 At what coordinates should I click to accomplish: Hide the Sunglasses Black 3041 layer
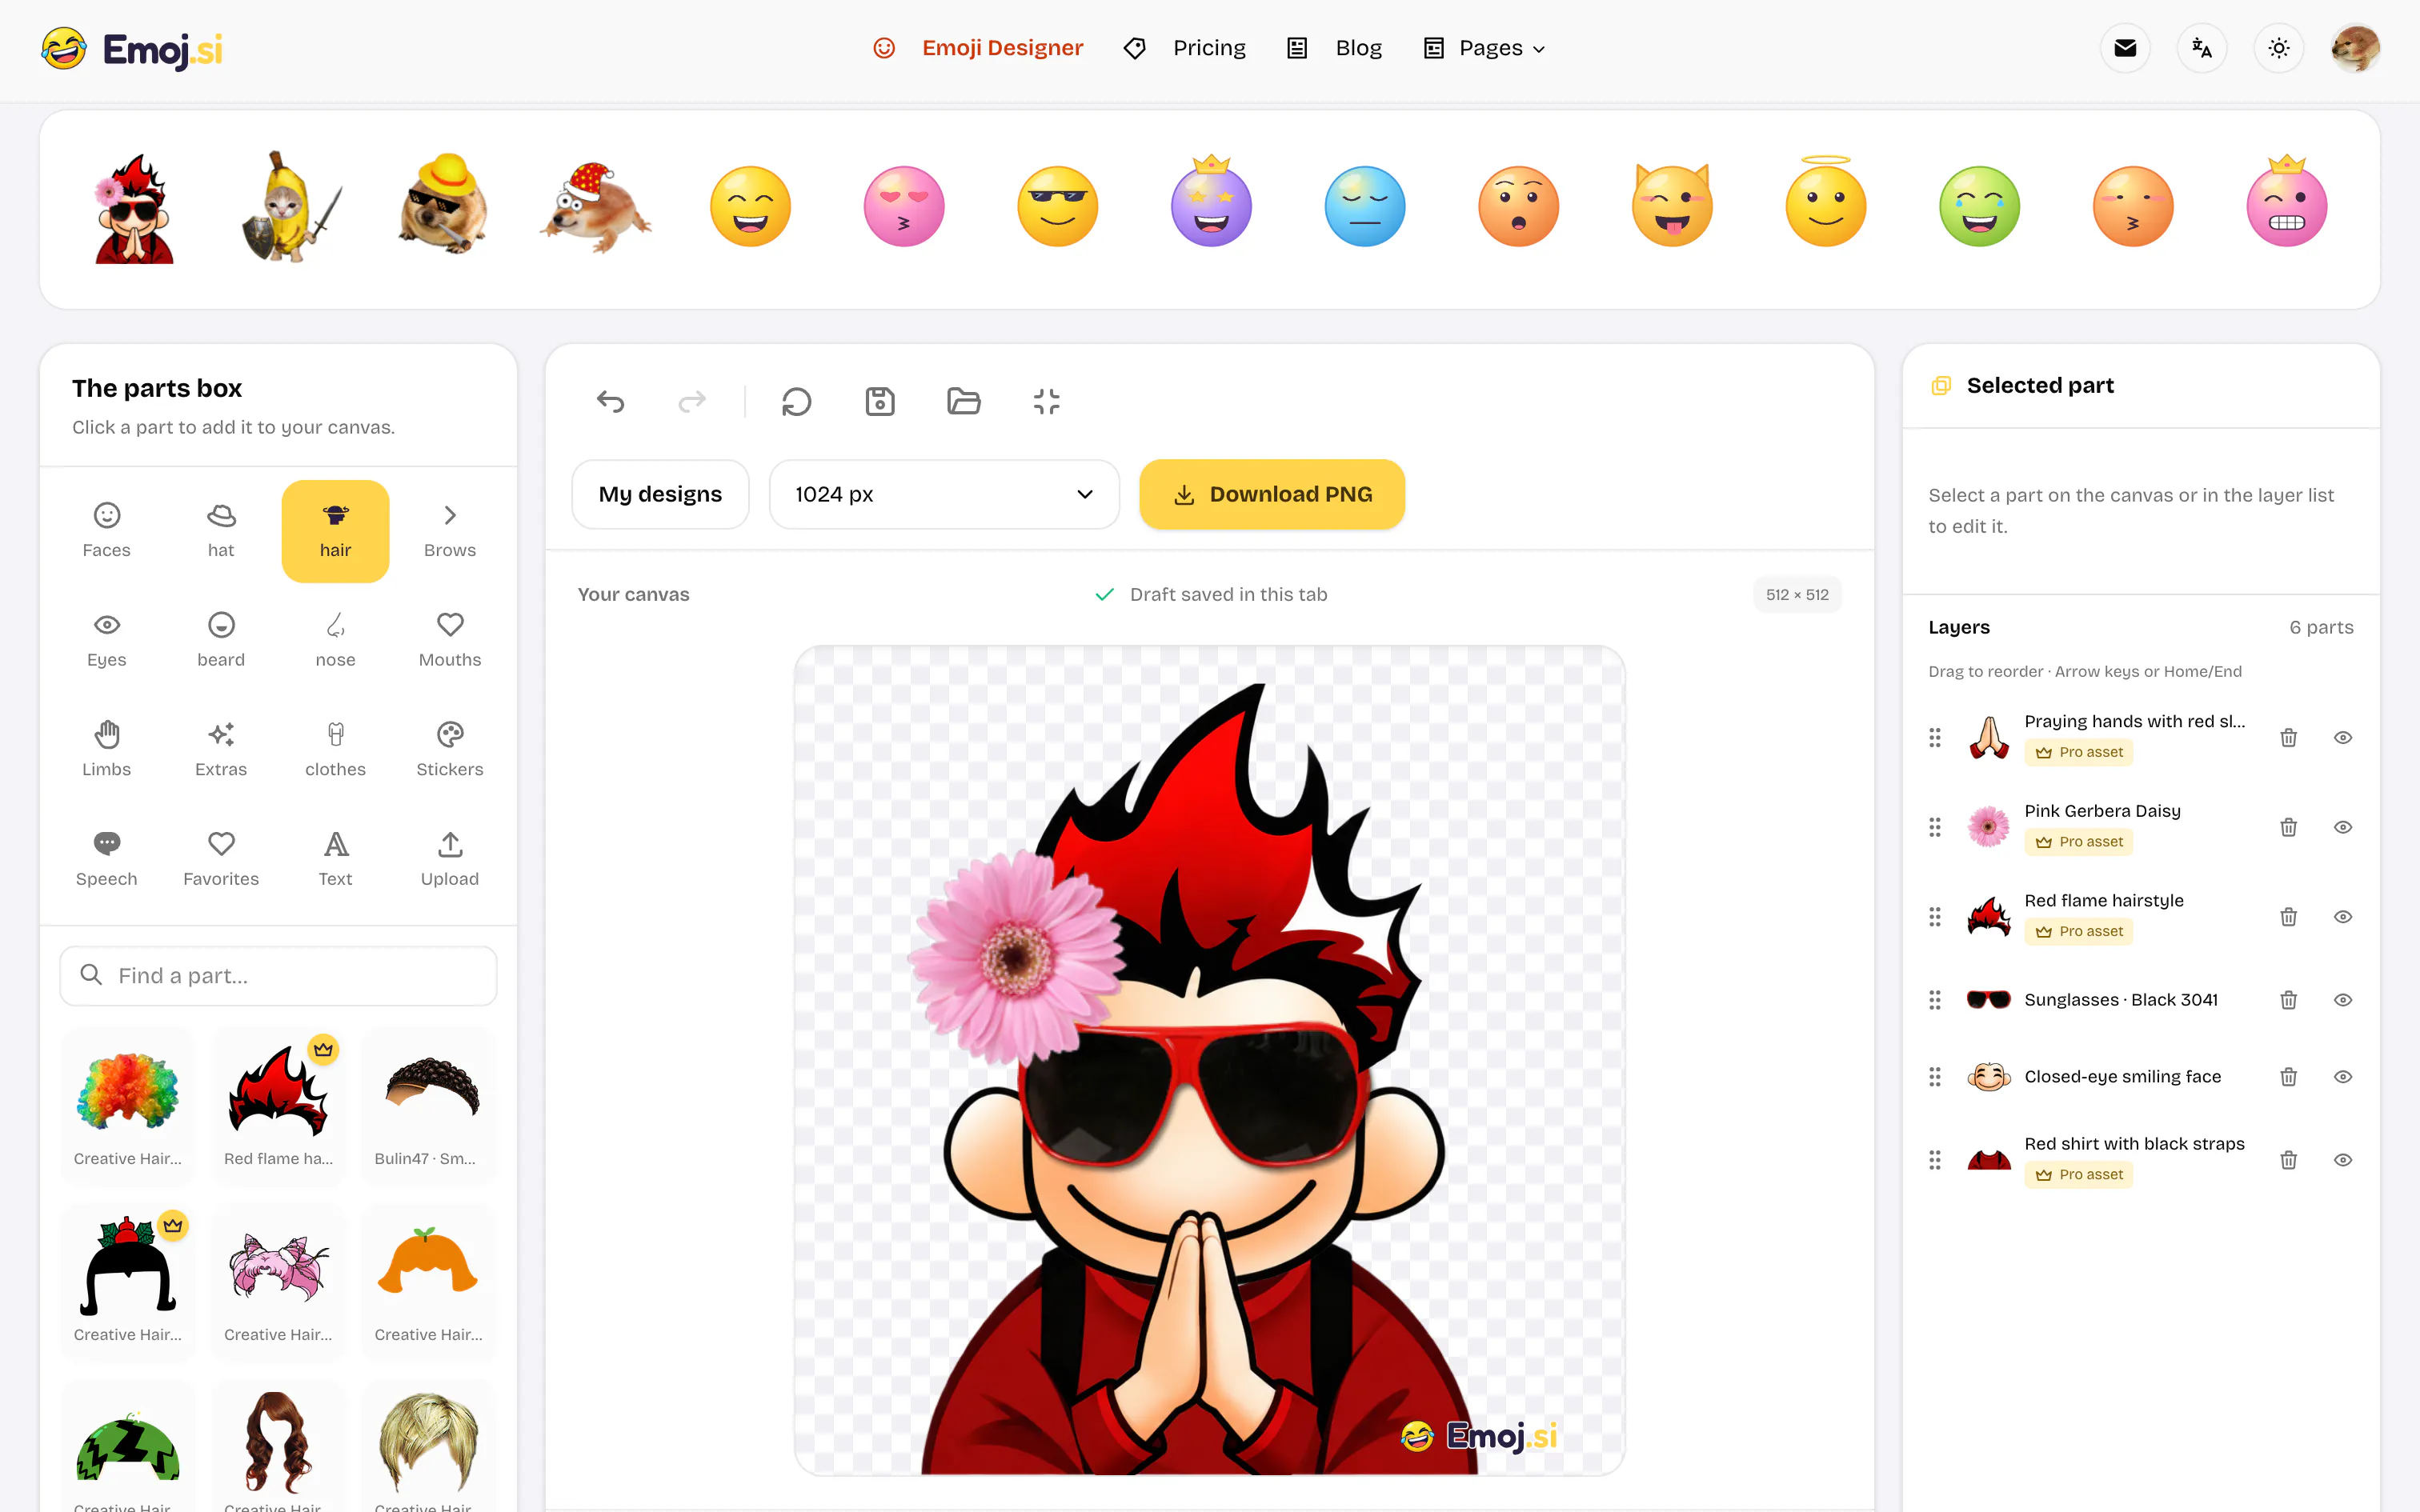[2343, 1000]
